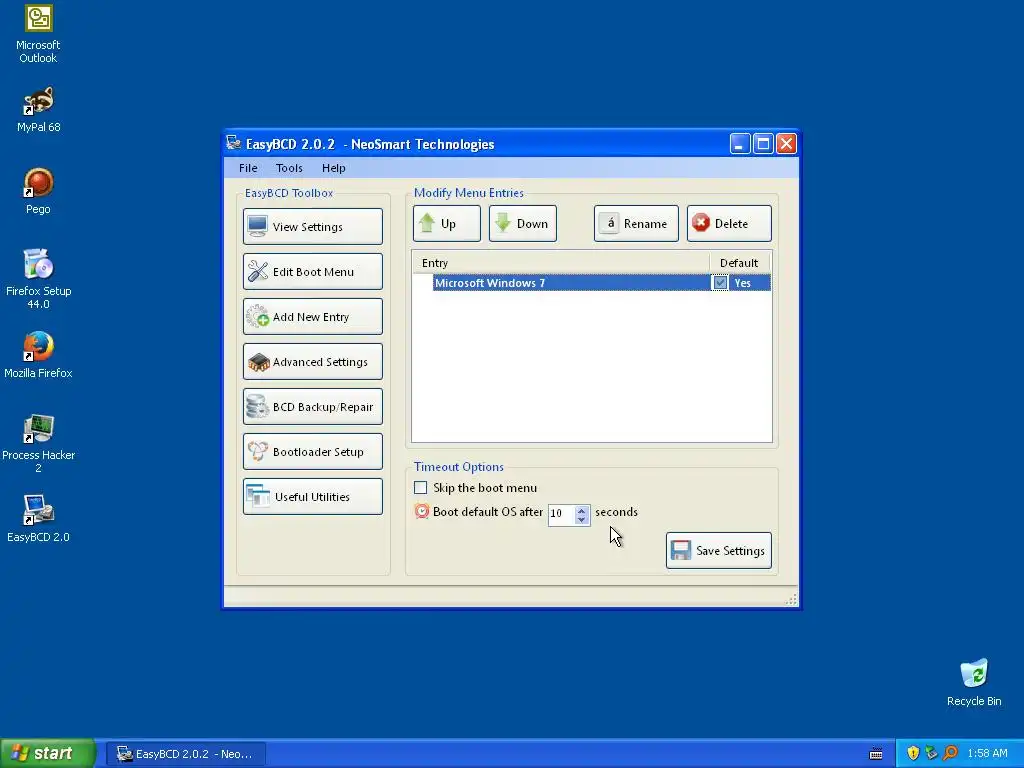Open Add New Entry section
The image size is (1024, 768).
tap(313, 317)
